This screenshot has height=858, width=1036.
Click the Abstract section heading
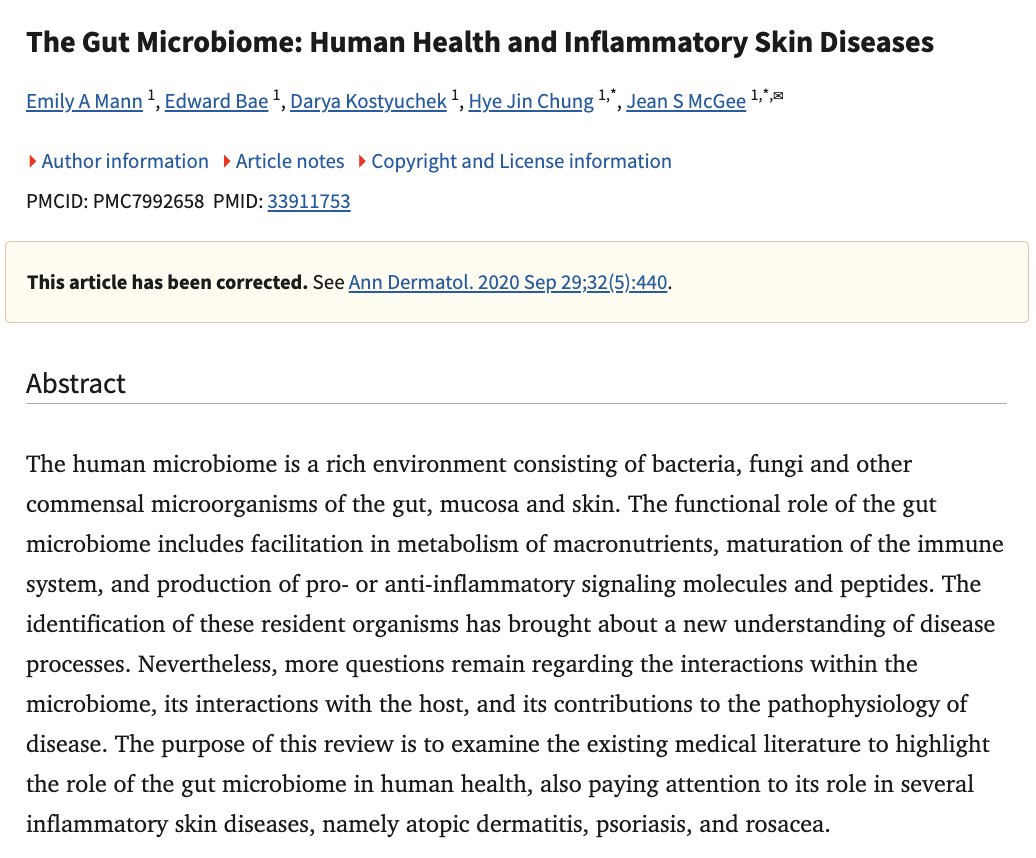pos(76,384)
